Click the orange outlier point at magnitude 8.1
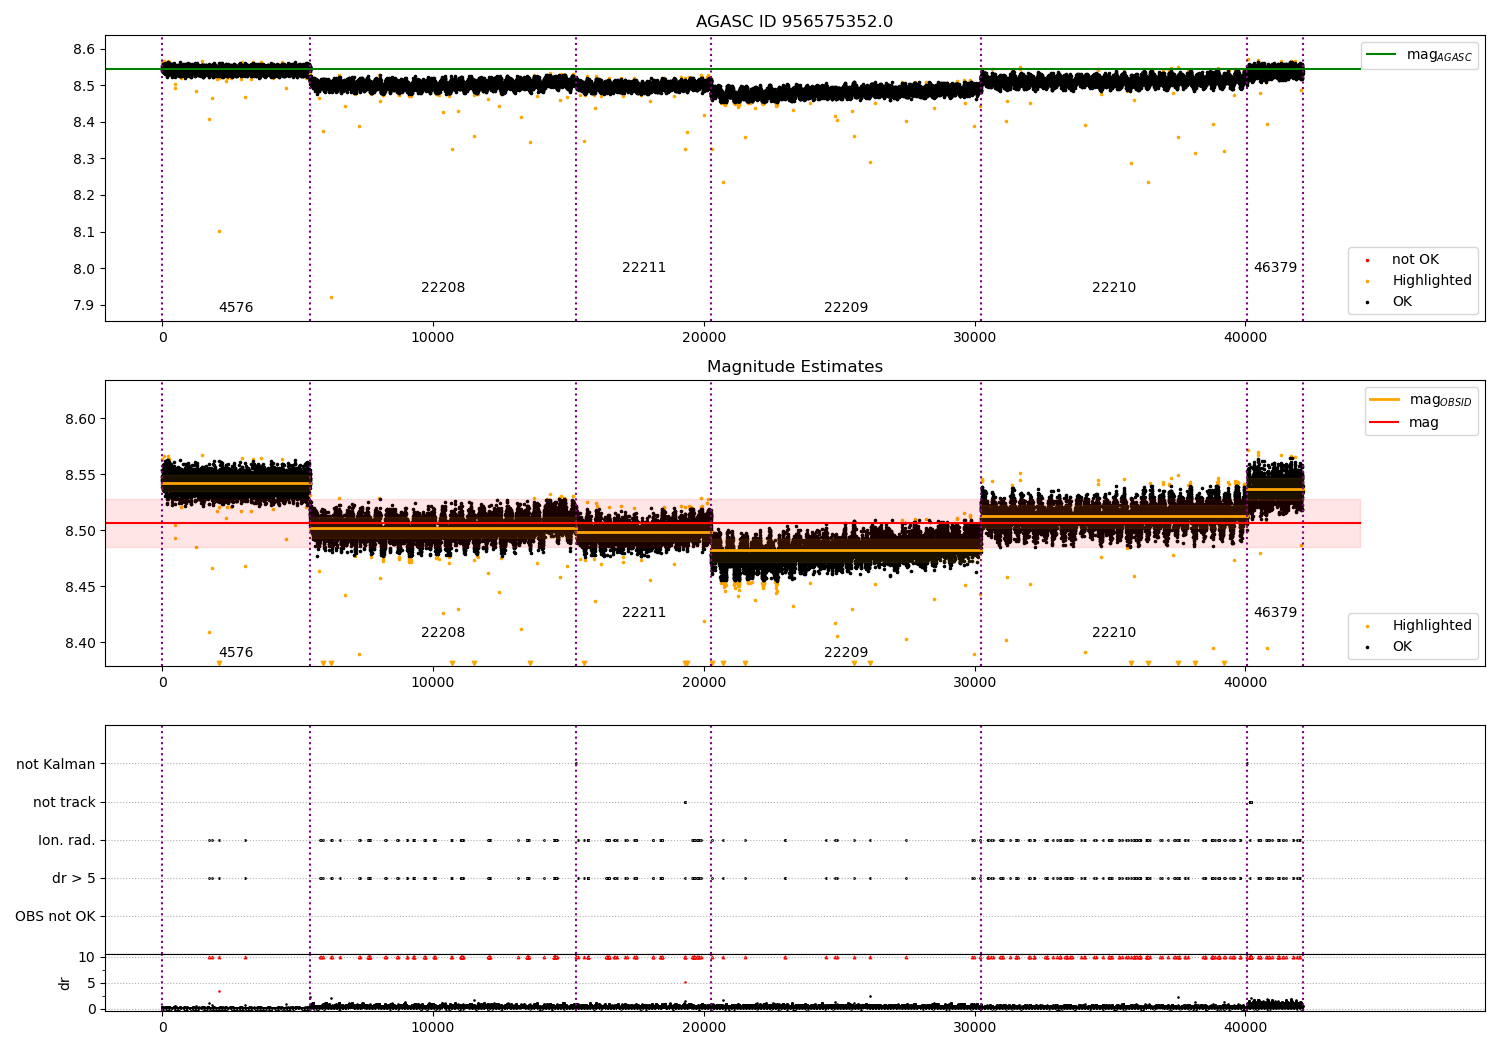The image size is (1500, 1050). pyautogui.click(x=219, y=232)
